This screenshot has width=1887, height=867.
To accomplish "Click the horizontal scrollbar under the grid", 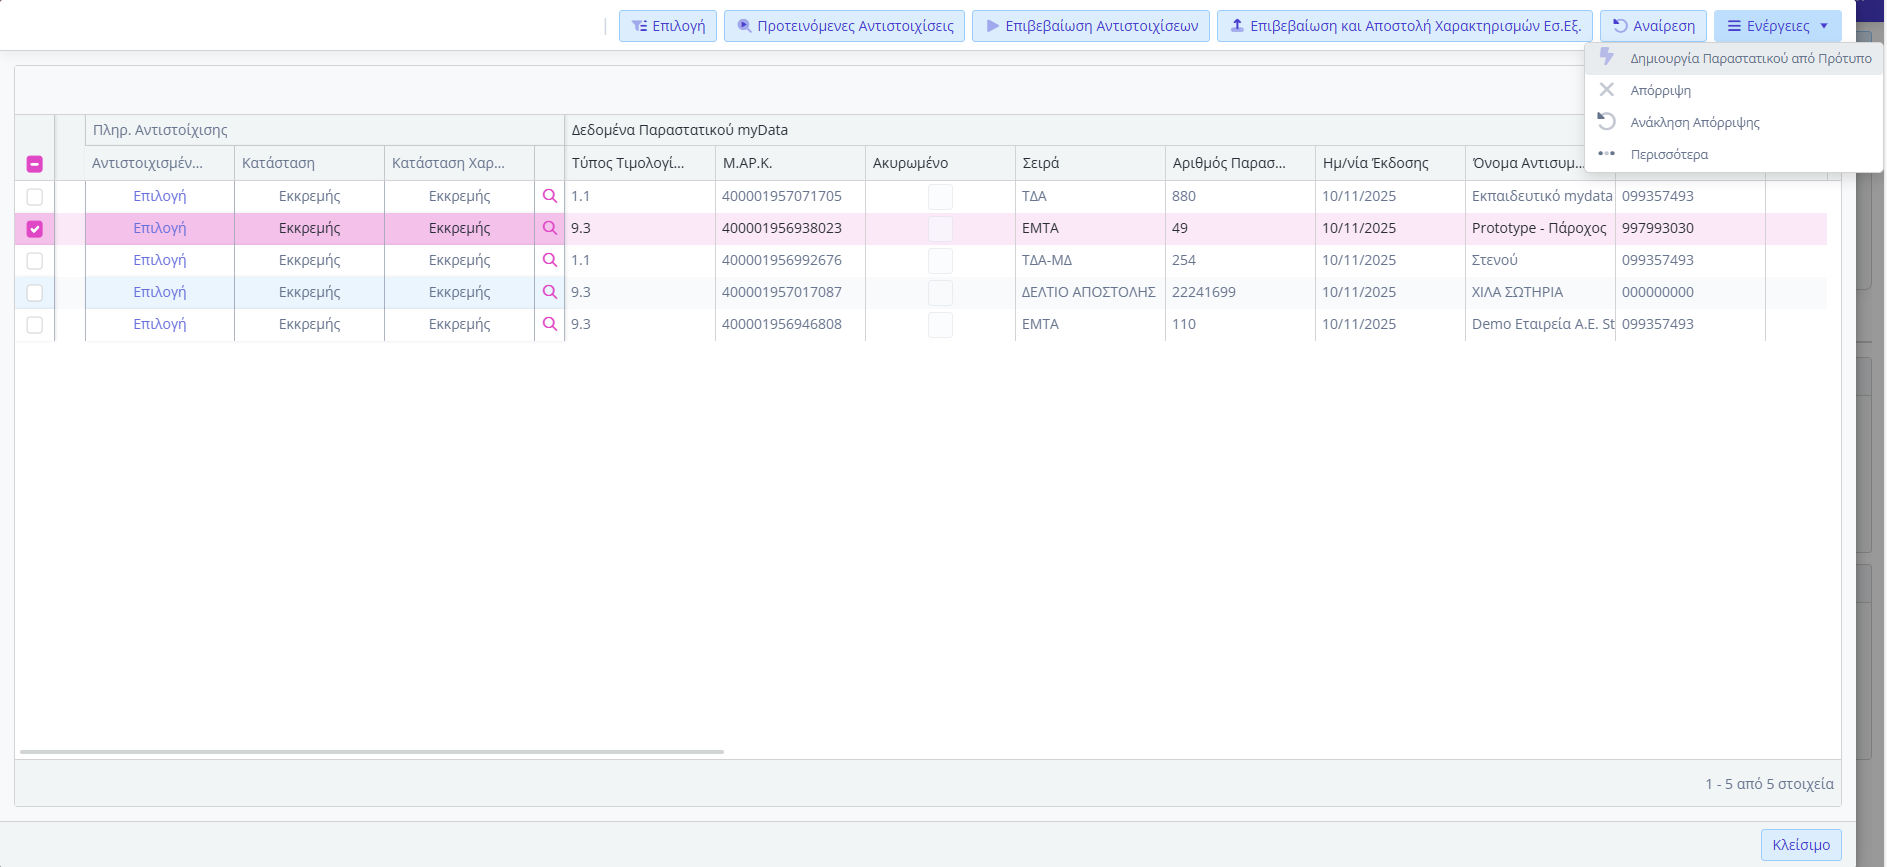I will pyautogui.click(x=371, y=752).
